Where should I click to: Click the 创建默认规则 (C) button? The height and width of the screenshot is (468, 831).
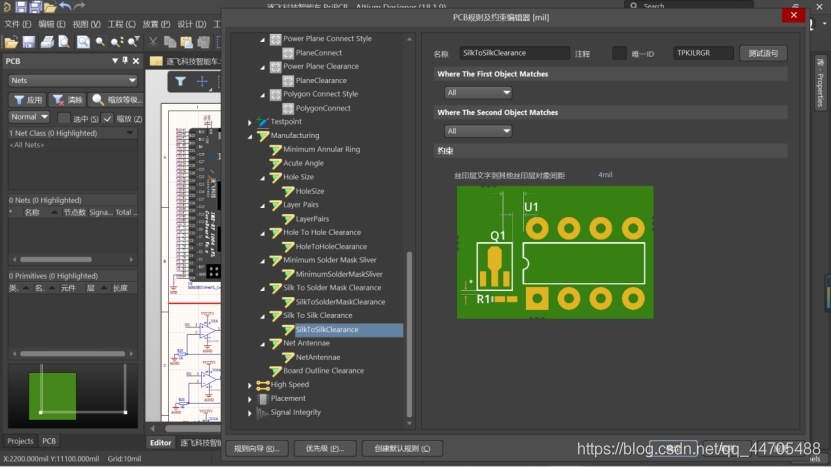click(x=402, y=448)
